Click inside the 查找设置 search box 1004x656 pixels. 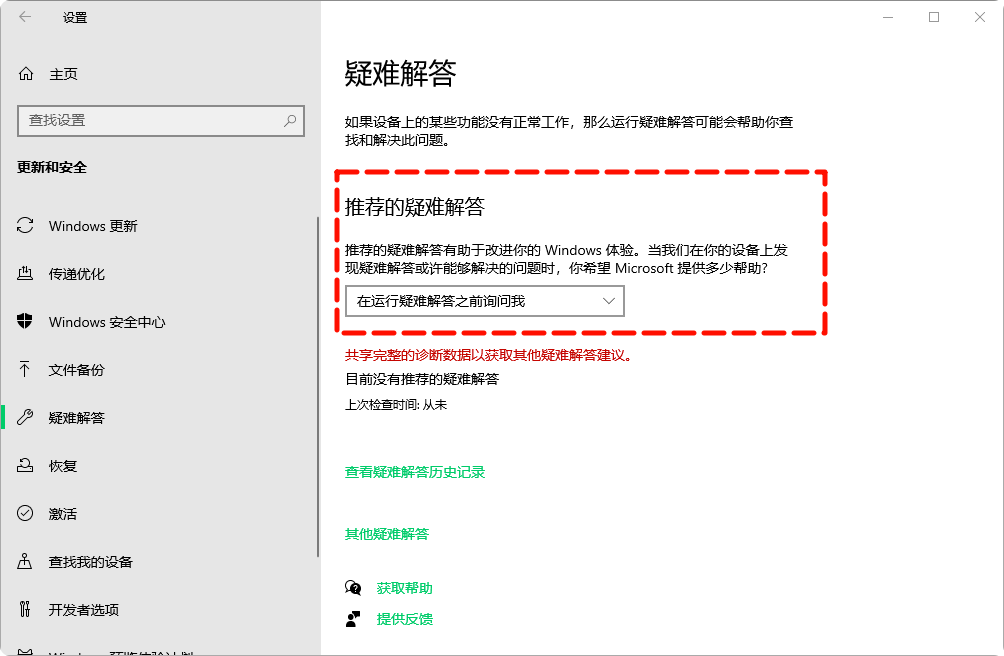coord(150,120)
